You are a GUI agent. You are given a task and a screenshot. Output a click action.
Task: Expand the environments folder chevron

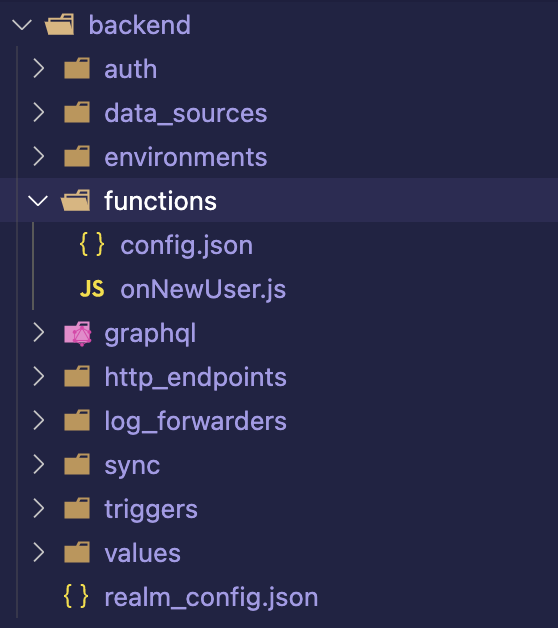(x=38, y=157)
